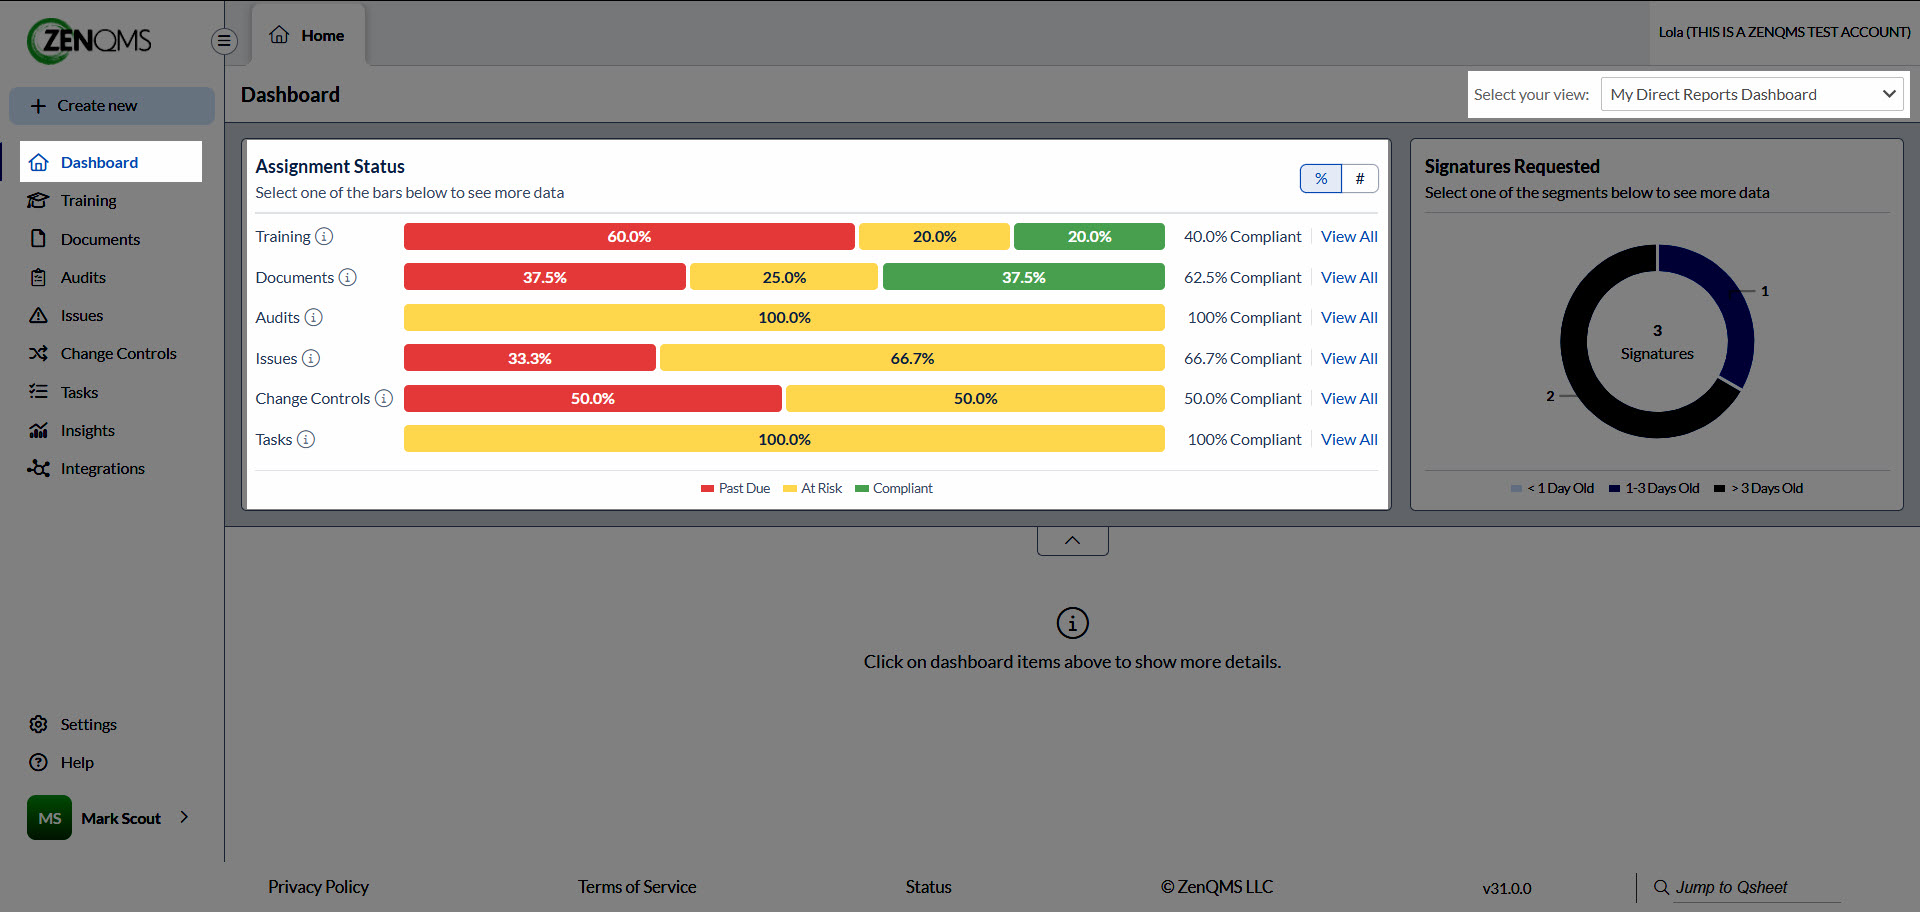Click the Documents info icon in Assignment Status

347,277
